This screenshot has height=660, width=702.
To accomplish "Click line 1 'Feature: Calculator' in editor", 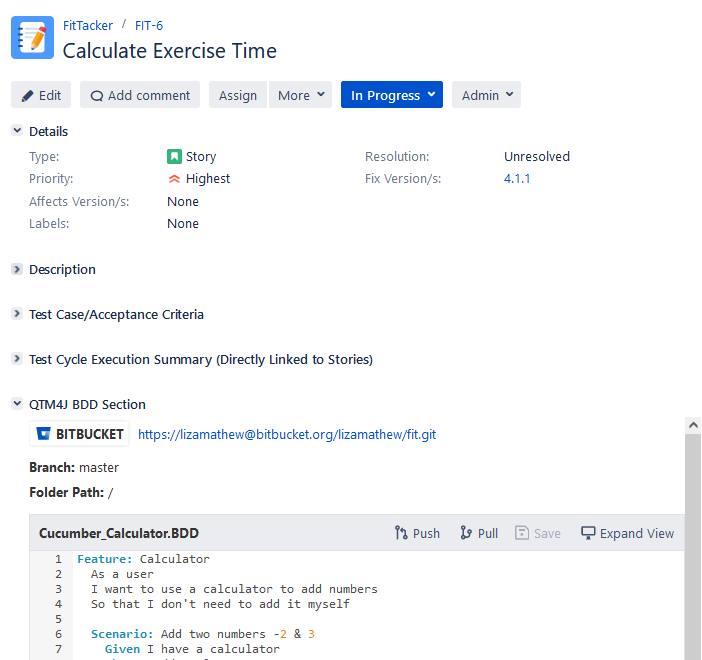I will pos(143,559).
